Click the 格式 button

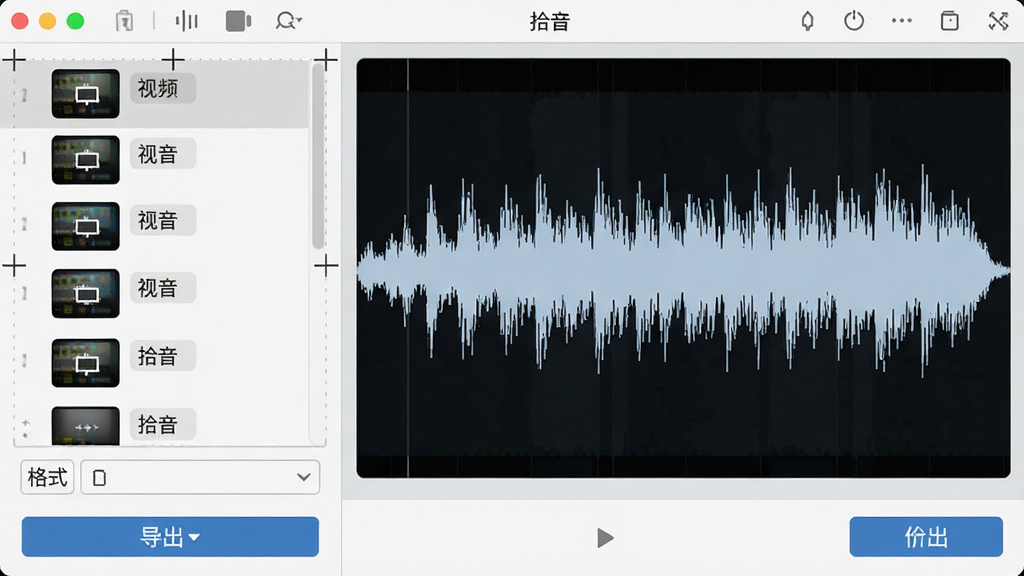click(x=47, y=477)
